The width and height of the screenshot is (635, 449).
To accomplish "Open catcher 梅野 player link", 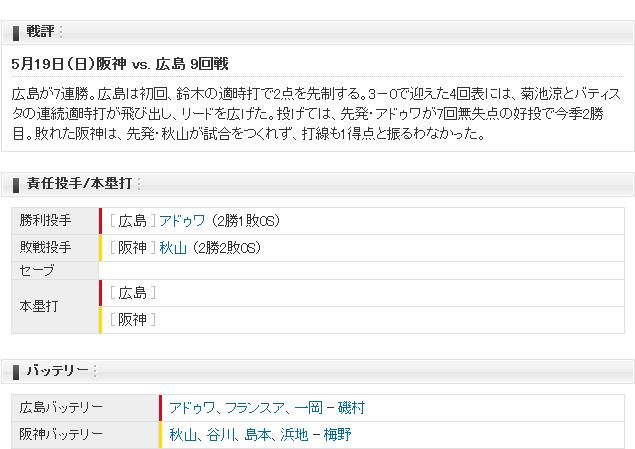I will click(337, 435).
